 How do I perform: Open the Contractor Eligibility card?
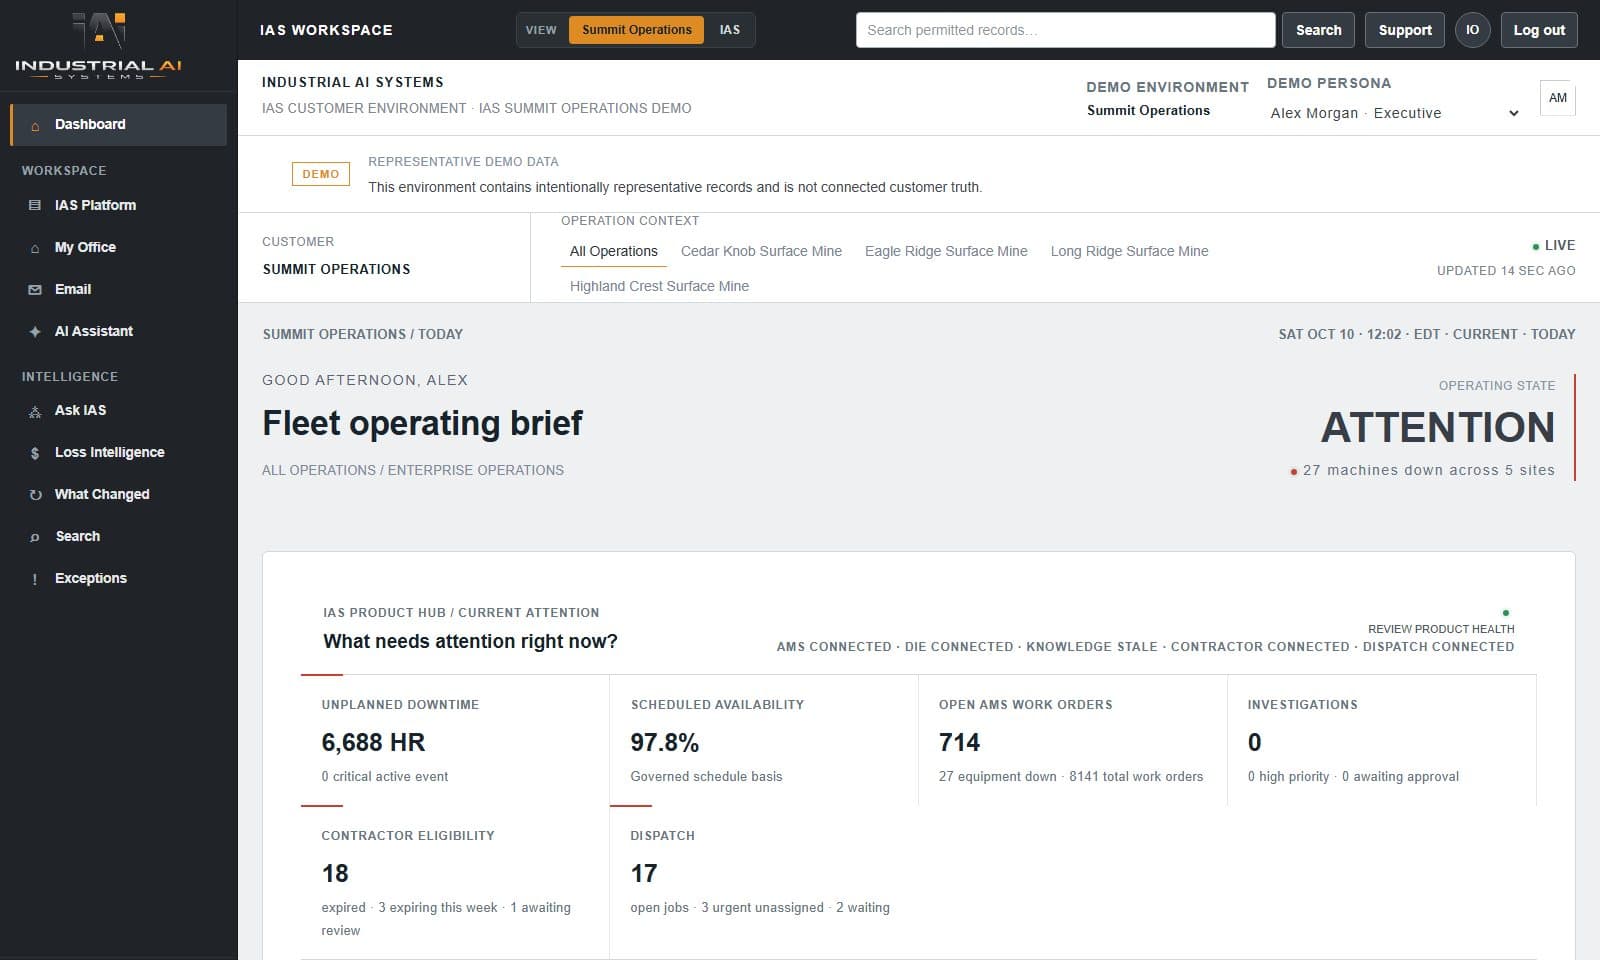455,882
